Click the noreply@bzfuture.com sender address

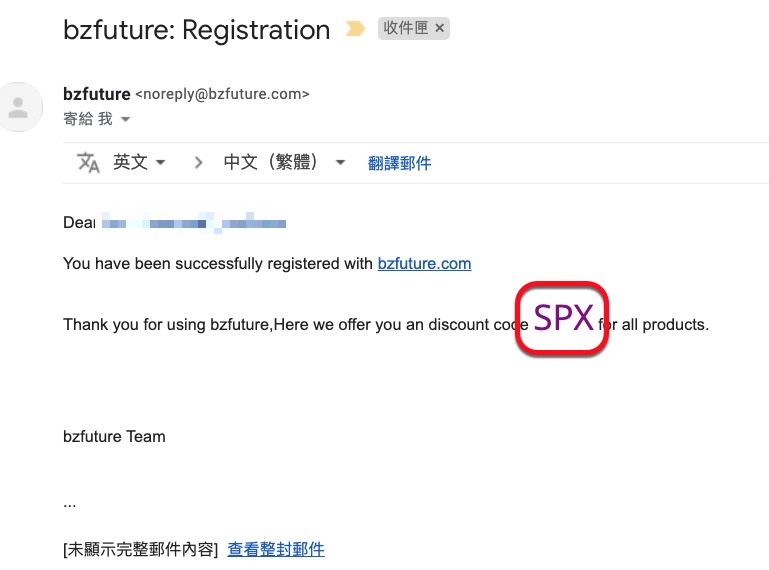click(x=222, y=94)
